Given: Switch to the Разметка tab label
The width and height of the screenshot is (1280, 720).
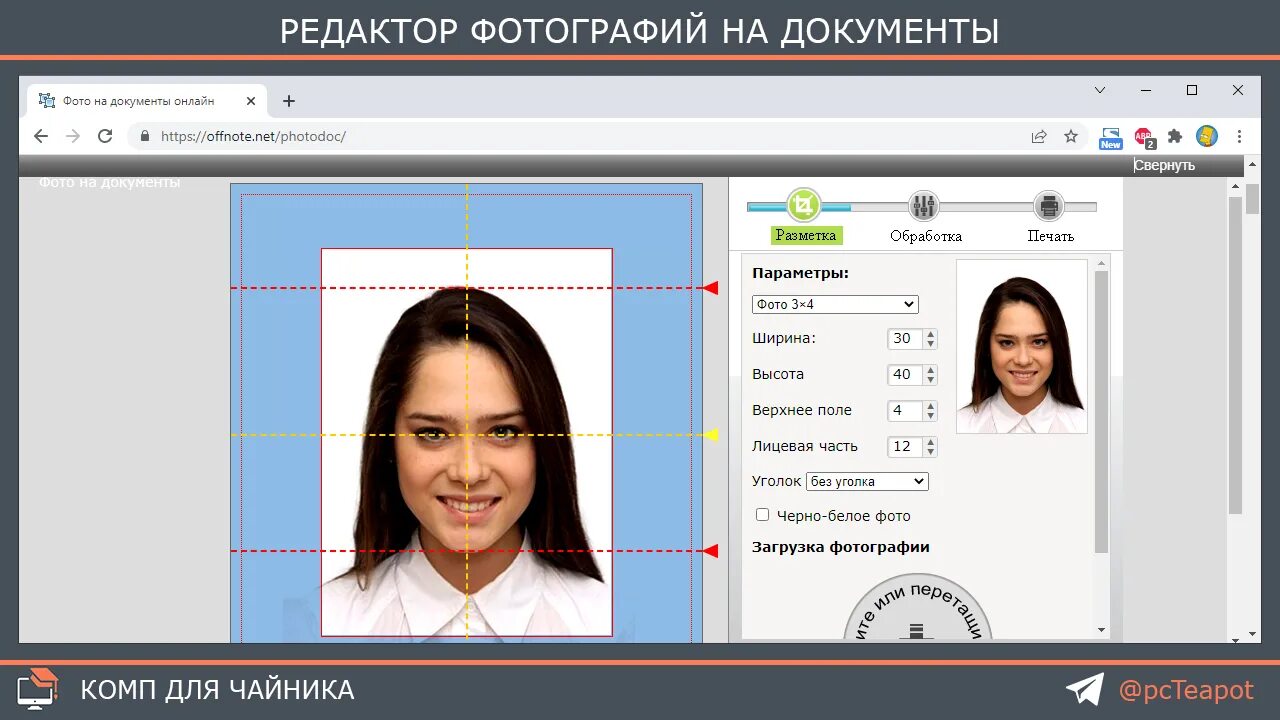Looking at the screenshot, I should coord(806,236).
